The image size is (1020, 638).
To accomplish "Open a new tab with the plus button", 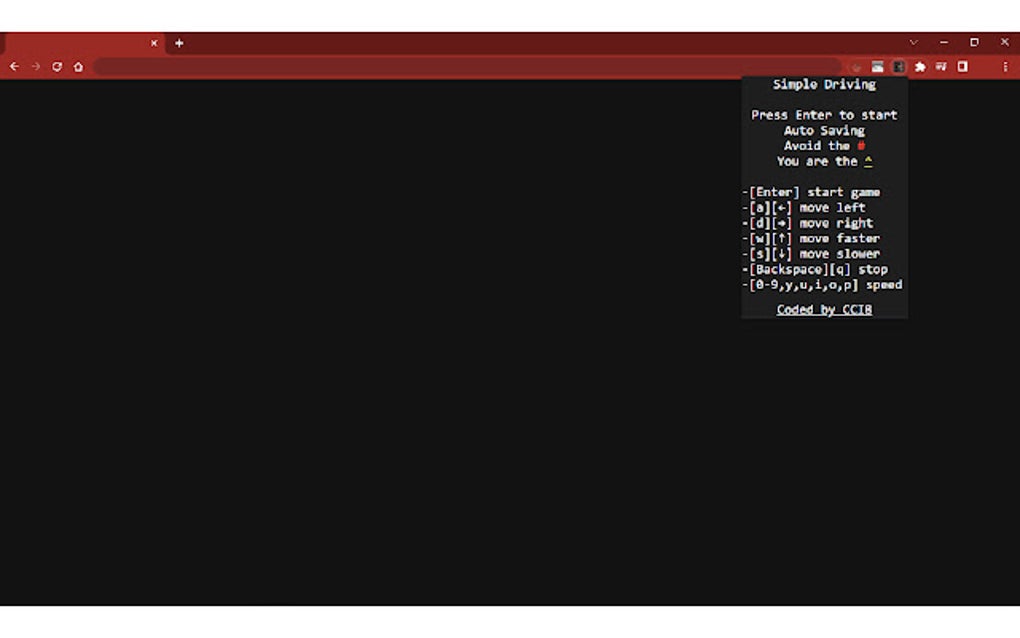I will [x=178, y=42].
